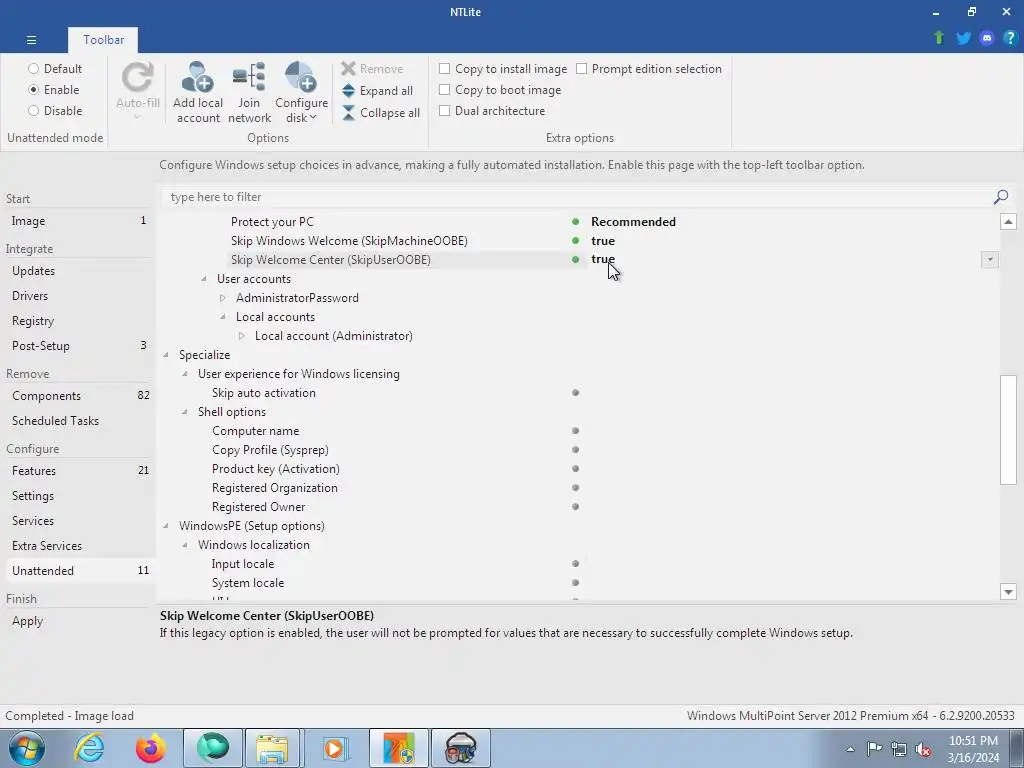
Task: Open Features page in sidebar
Action: [x=79, y=470]
